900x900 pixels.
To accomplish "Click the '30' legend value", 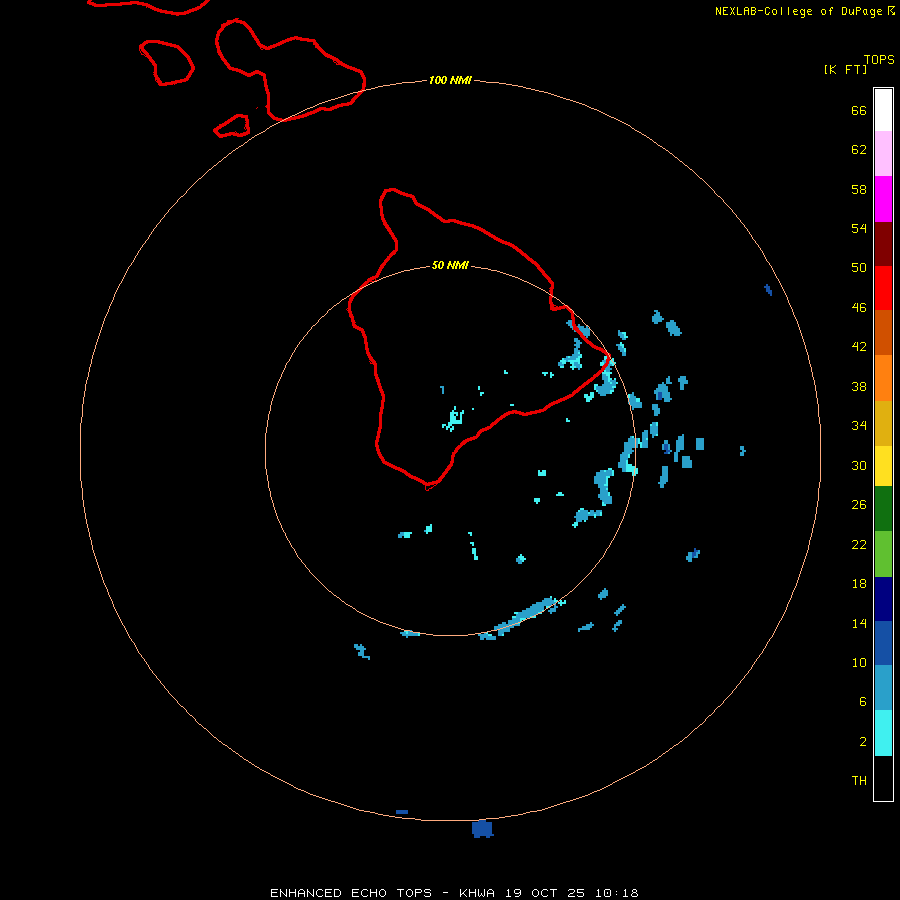I will 859,465.
